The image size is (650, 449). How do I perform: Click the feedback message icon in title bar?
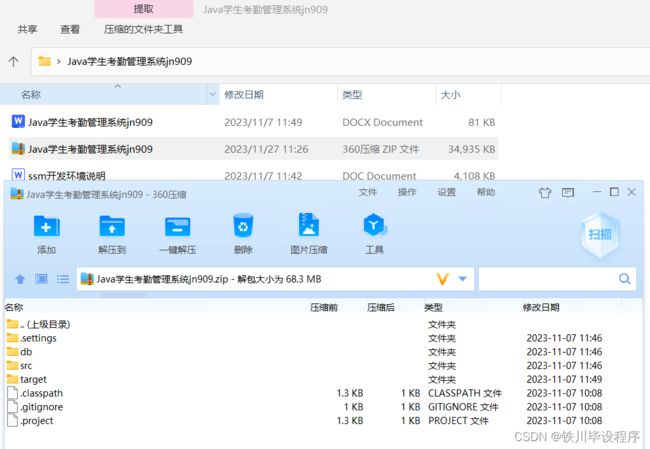coord(568,192)
